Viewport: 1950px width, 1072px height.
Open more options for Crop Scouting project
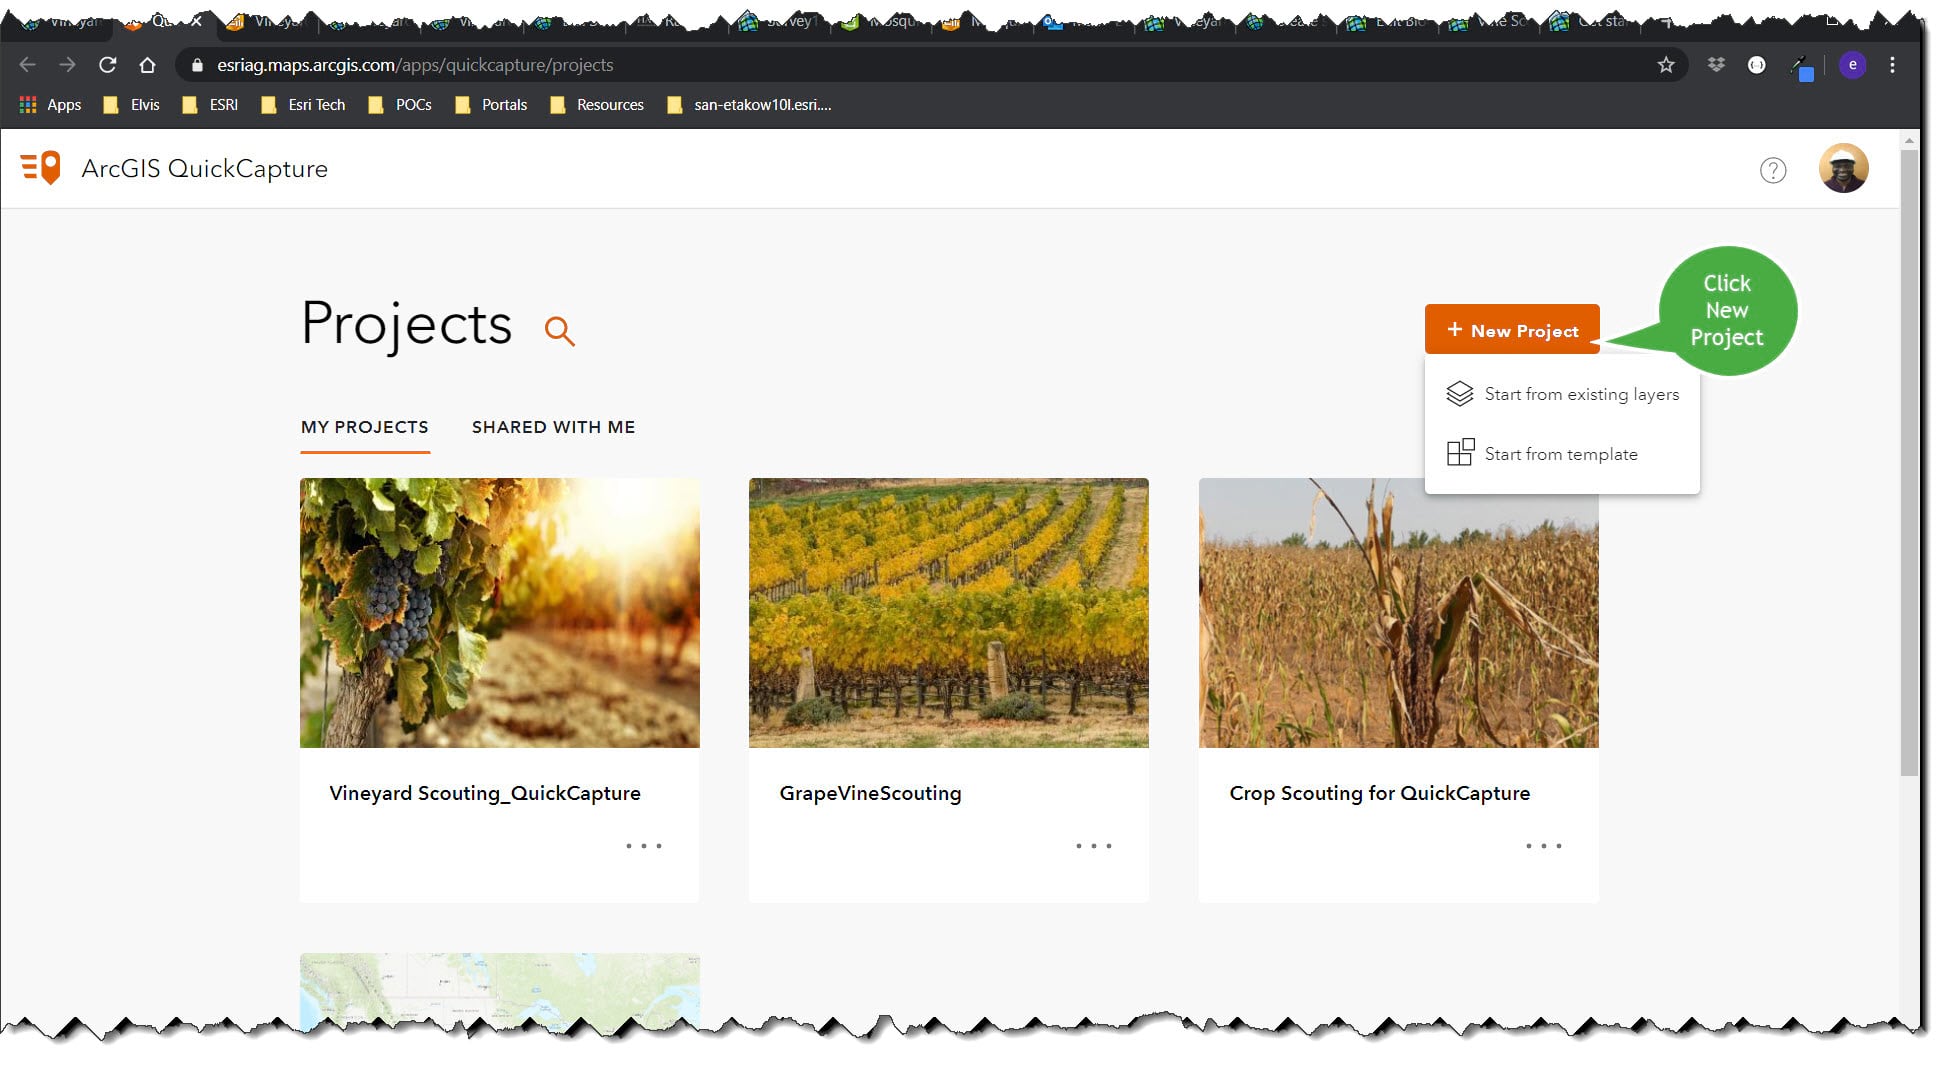tap(1544, 846)
